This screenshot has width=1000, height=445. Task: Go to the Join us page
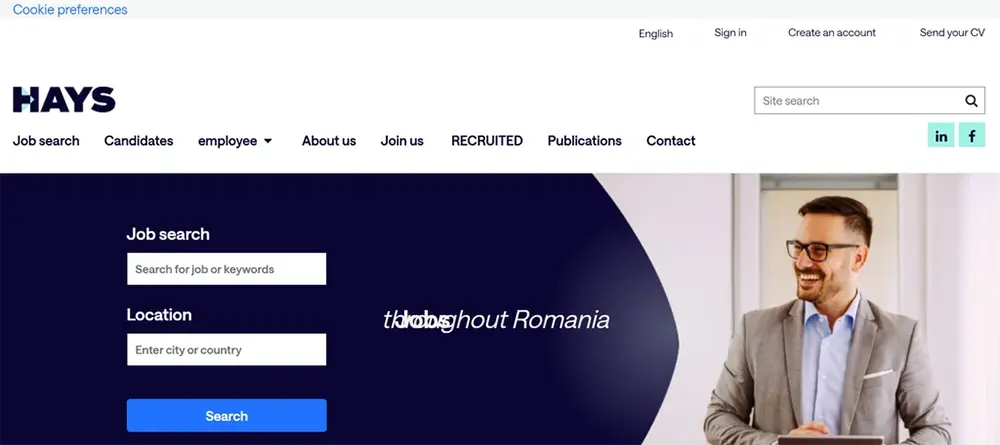tap(402, 141)
